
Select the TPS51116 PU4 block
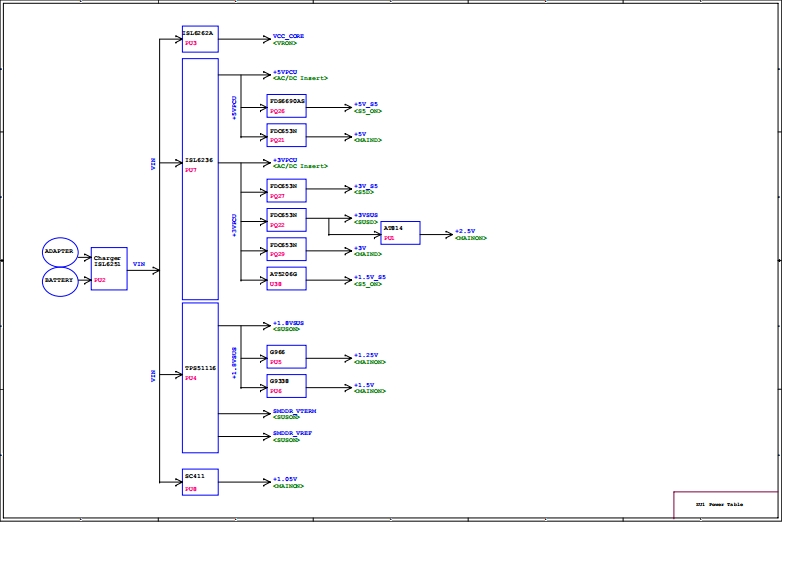[200, 377]
